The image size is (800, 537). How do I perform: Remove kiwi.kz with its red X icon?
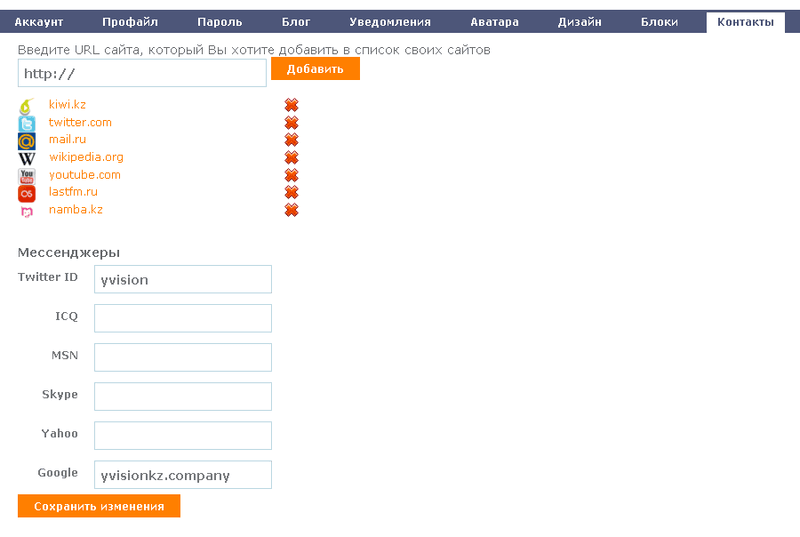click(x=291, y=105)
